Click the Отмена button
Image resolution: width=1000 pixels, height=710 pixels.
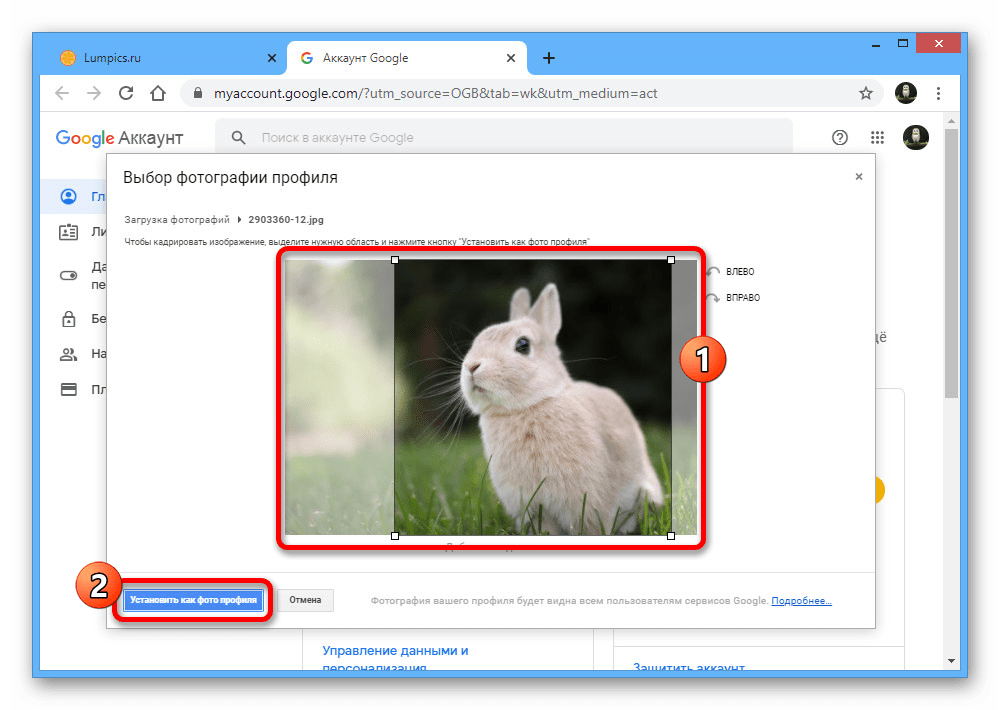pyautogui.click(x=305, y=600)
